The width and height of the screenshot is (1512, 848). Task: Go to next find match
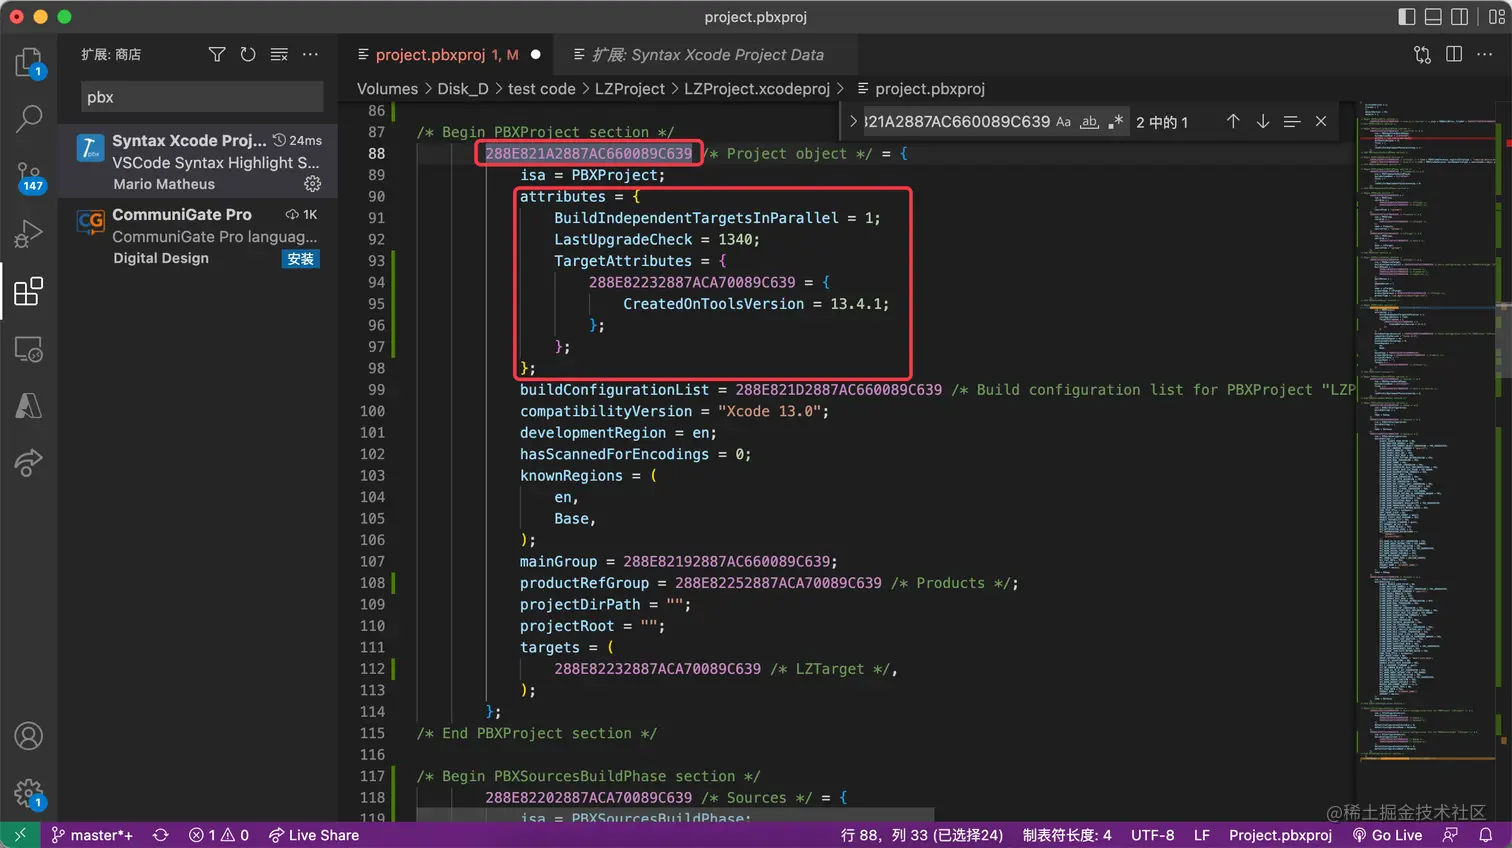tap(1263, 121)
